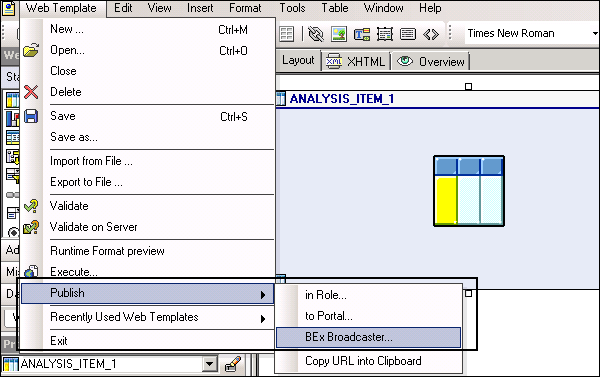Click the ruled-lines box toolbar icon

click(408, 34)
